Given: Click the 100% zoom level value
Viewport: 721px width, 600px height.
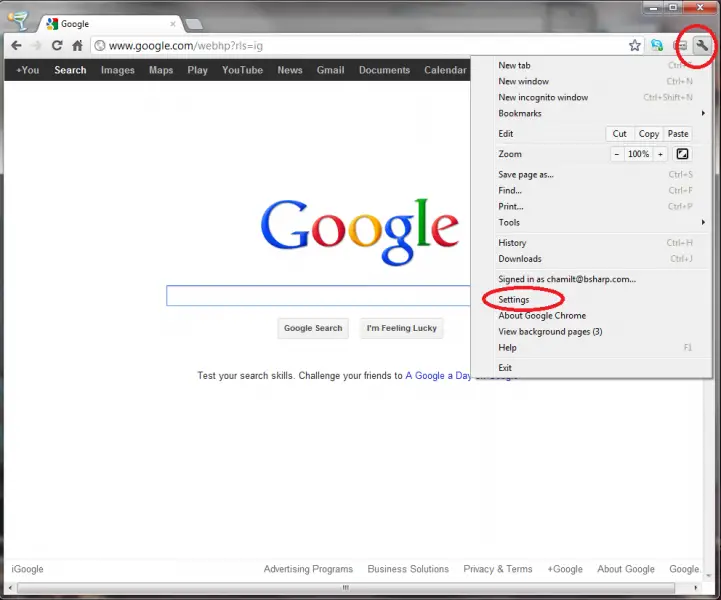Looking at the screenshot, I should coord(639,154).
